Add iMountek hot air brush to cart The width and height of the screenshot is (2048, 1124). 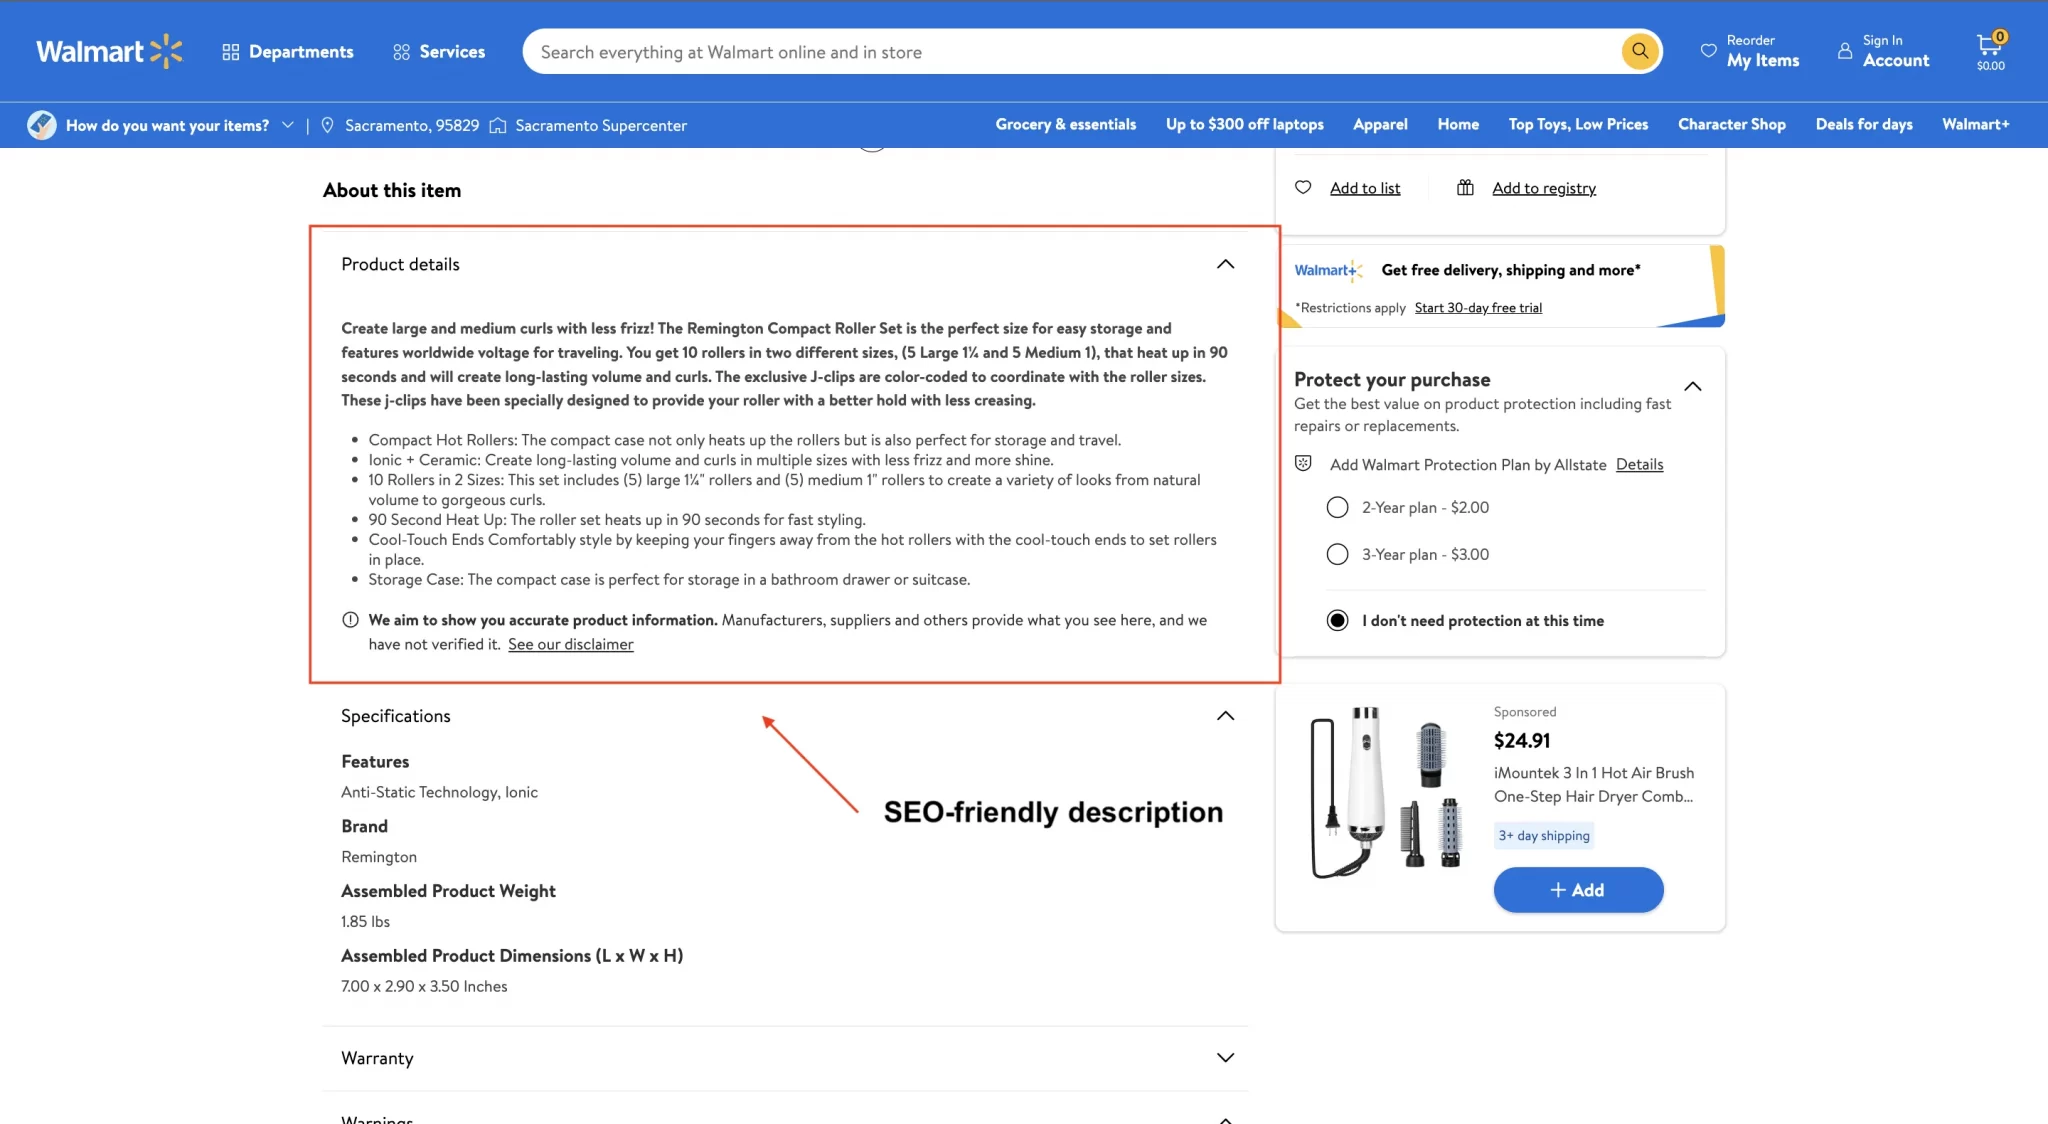1578,890
